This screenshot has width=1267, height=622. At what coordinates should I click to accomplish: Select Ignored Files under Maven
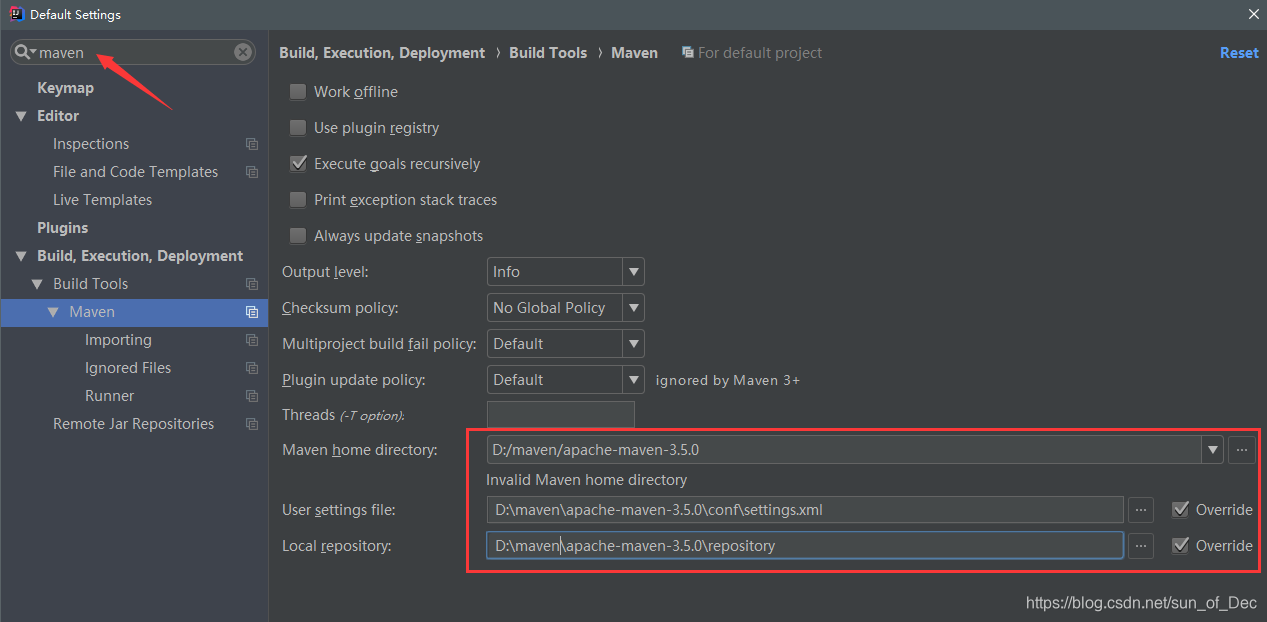[128, 368]
